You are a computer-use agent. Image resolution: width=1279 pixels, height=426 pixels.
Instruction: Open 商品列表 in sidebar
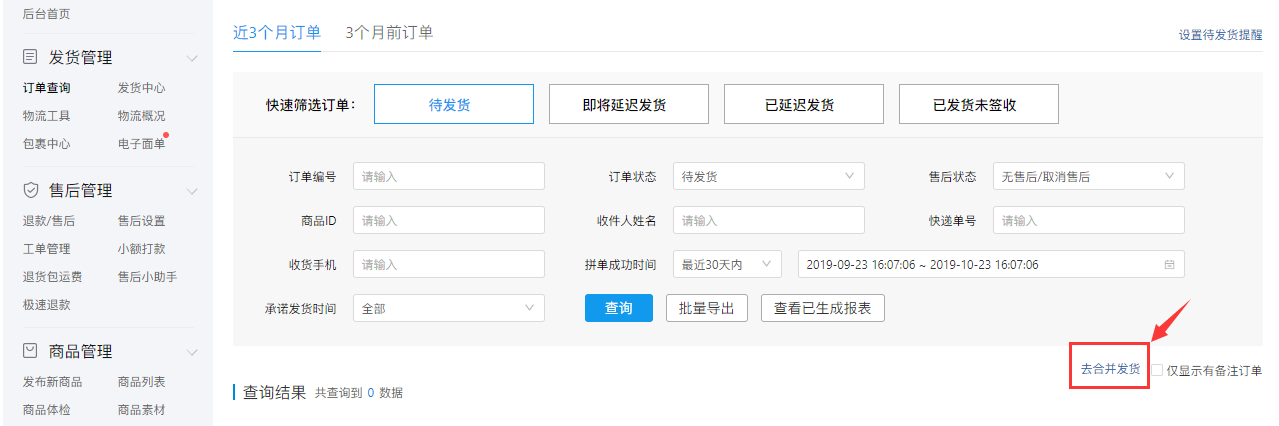click(141, 382)
